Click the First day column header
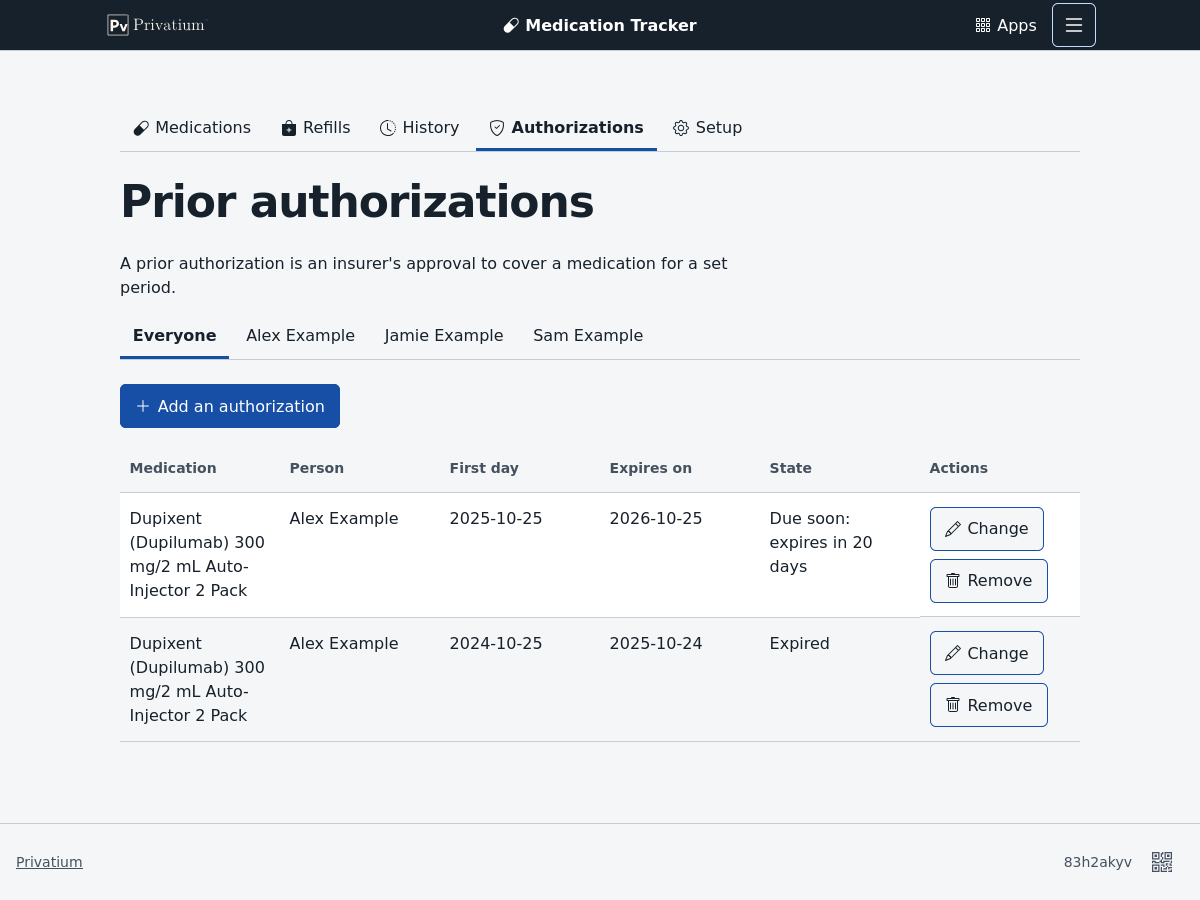1200x900 pixels. [484, 468]
